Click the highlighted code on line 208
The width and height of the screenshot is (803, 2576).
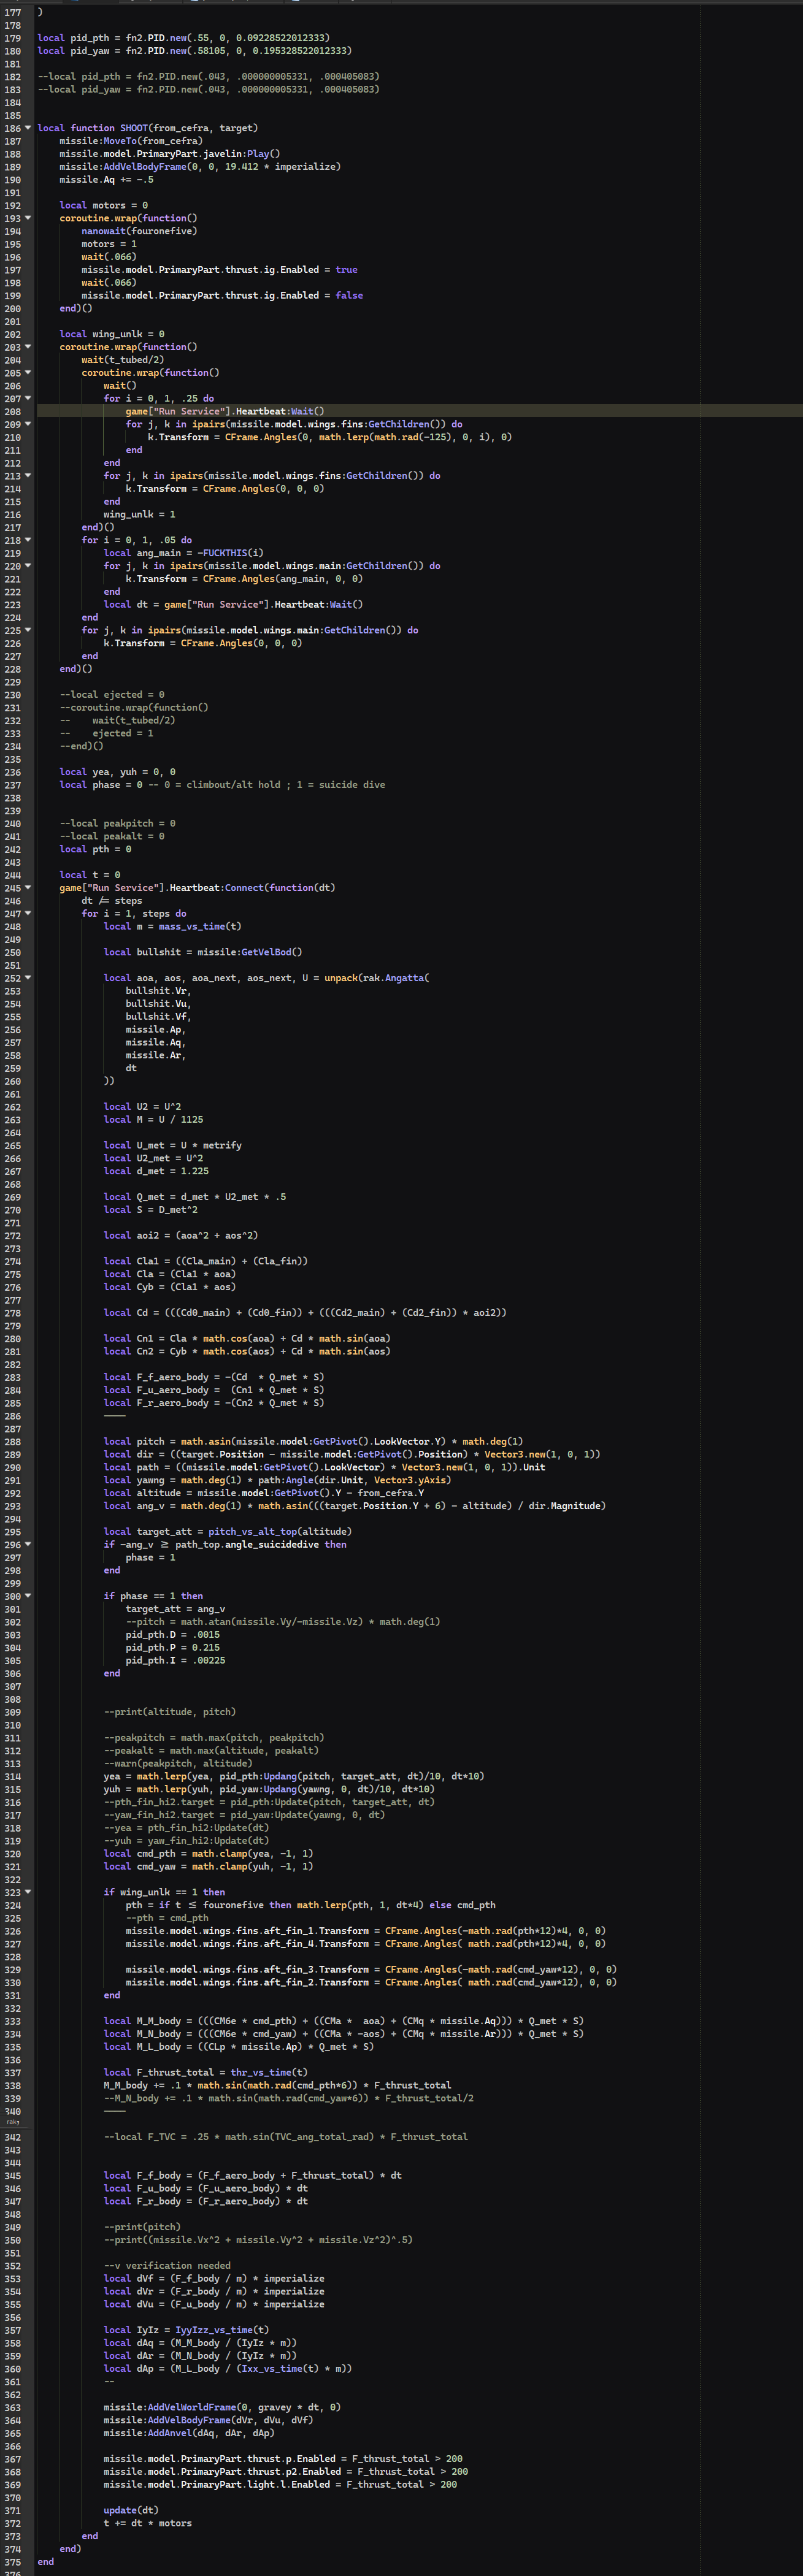225,411
